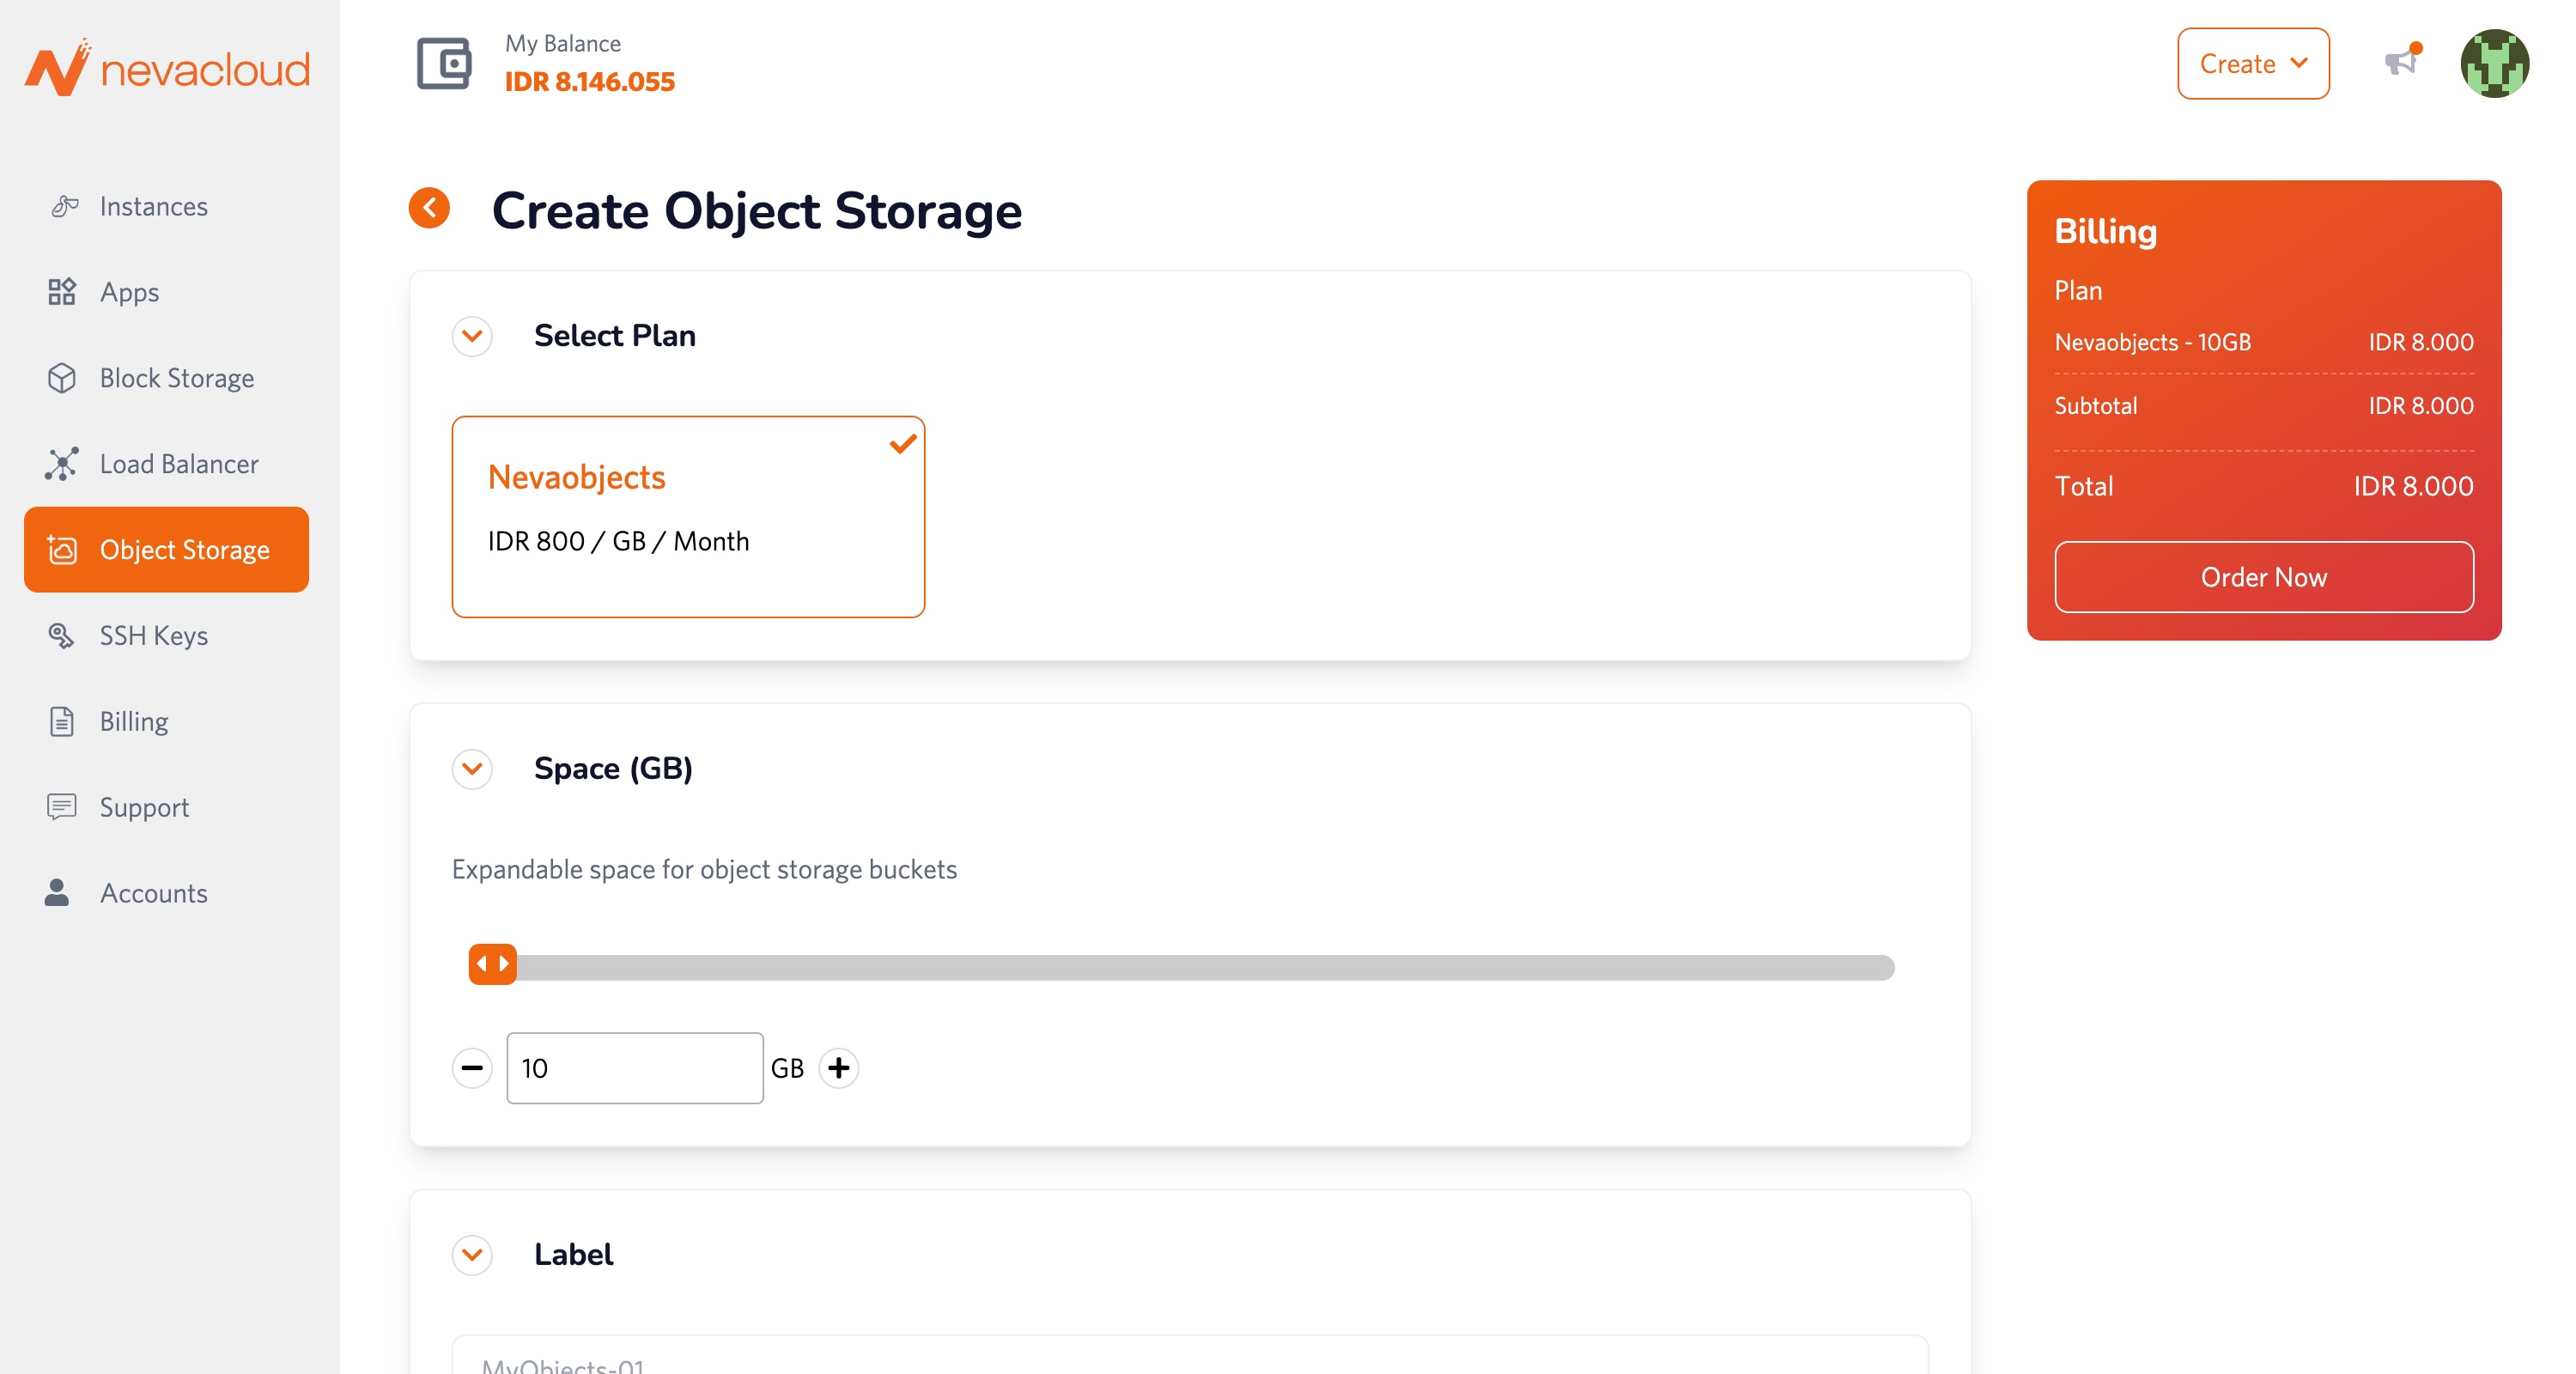This screenshot has width=2576, height=1374.
Task: Click the checkmark on the Nevaobjects plan
Action: coord(903,443)
